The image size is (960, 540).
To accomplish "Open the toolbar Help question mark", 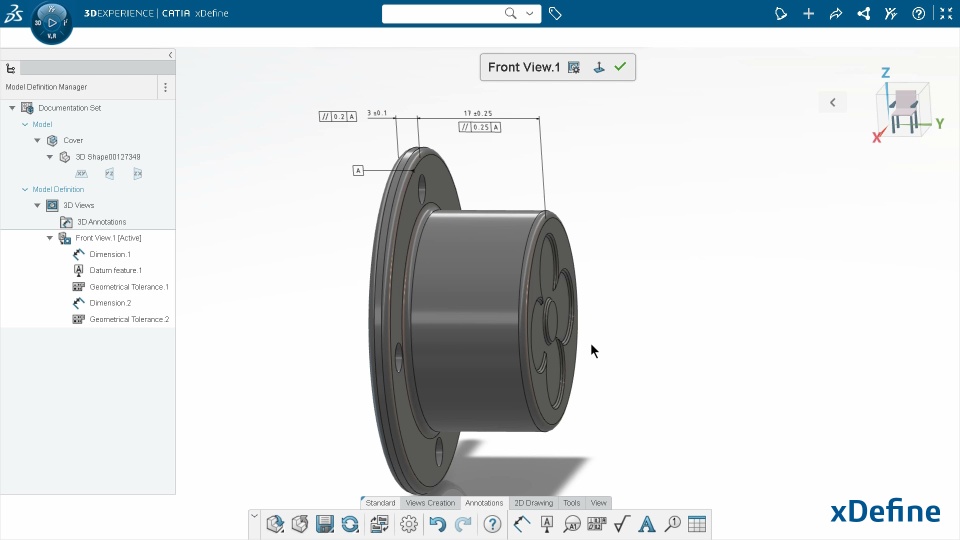I will (x=492, y=524).
